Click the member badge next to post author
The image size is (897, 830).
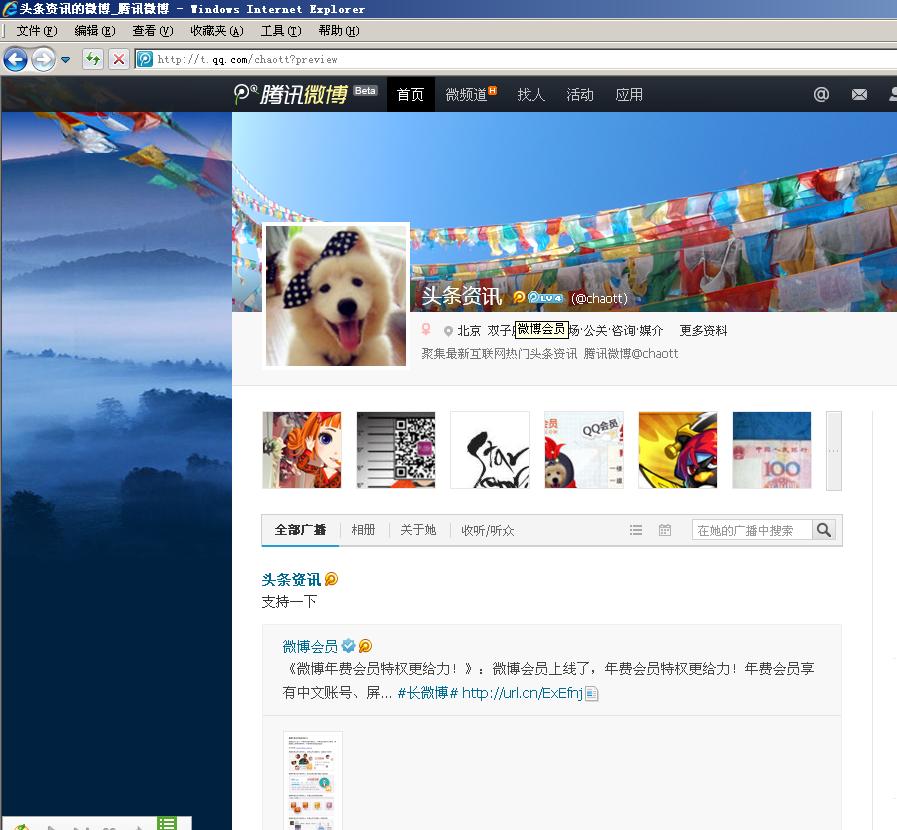tap(331, 579)
